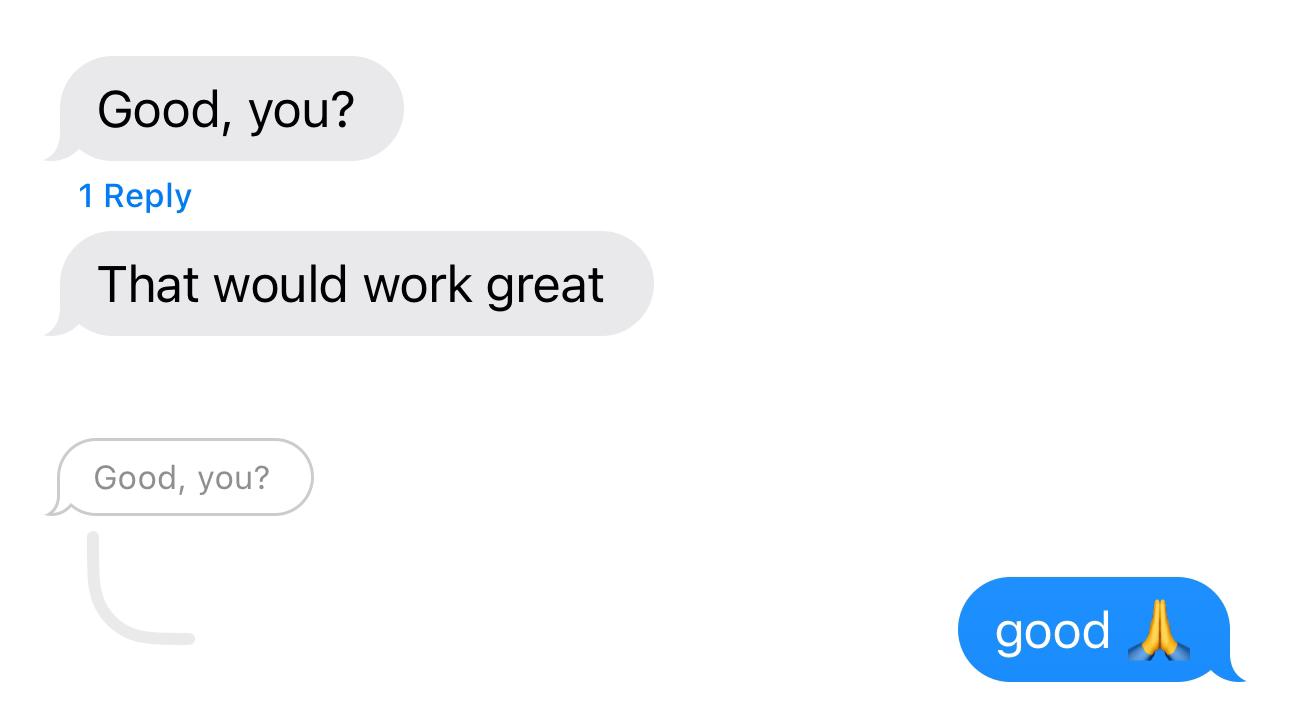Tap the outlined "Good, you?" quoted reply
The image size is (1290, 719).
click(184, 478)
